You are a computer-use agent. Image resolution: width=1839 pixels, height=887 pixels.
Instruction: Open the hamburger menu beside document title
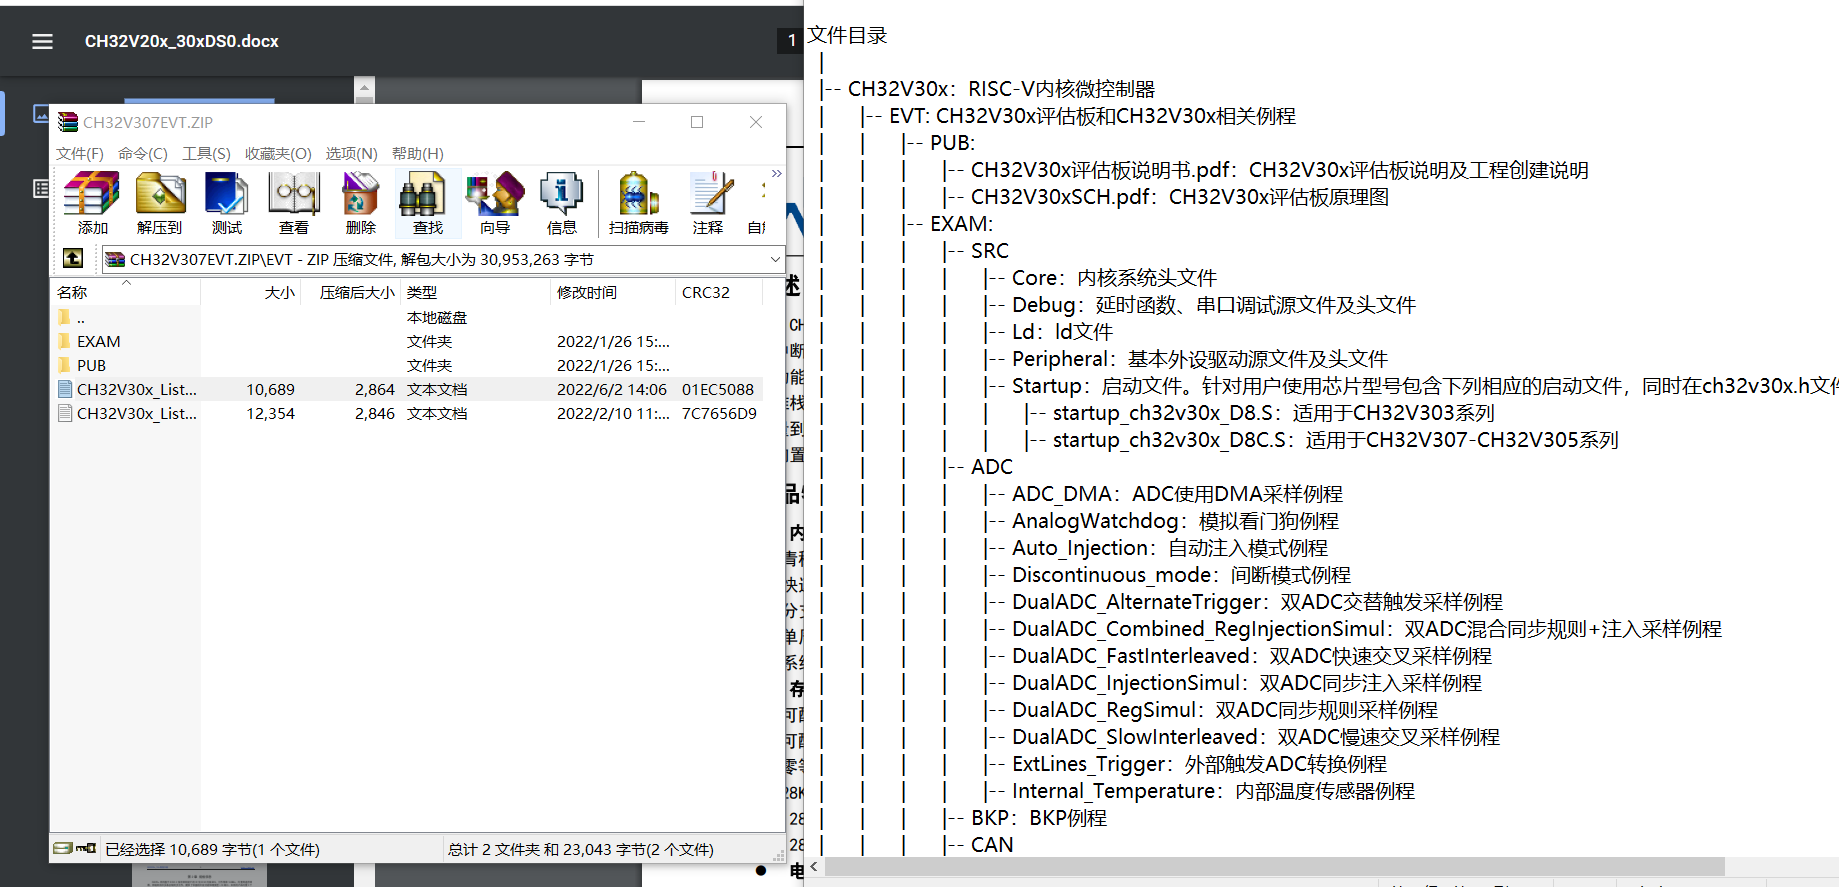(42, 41)
